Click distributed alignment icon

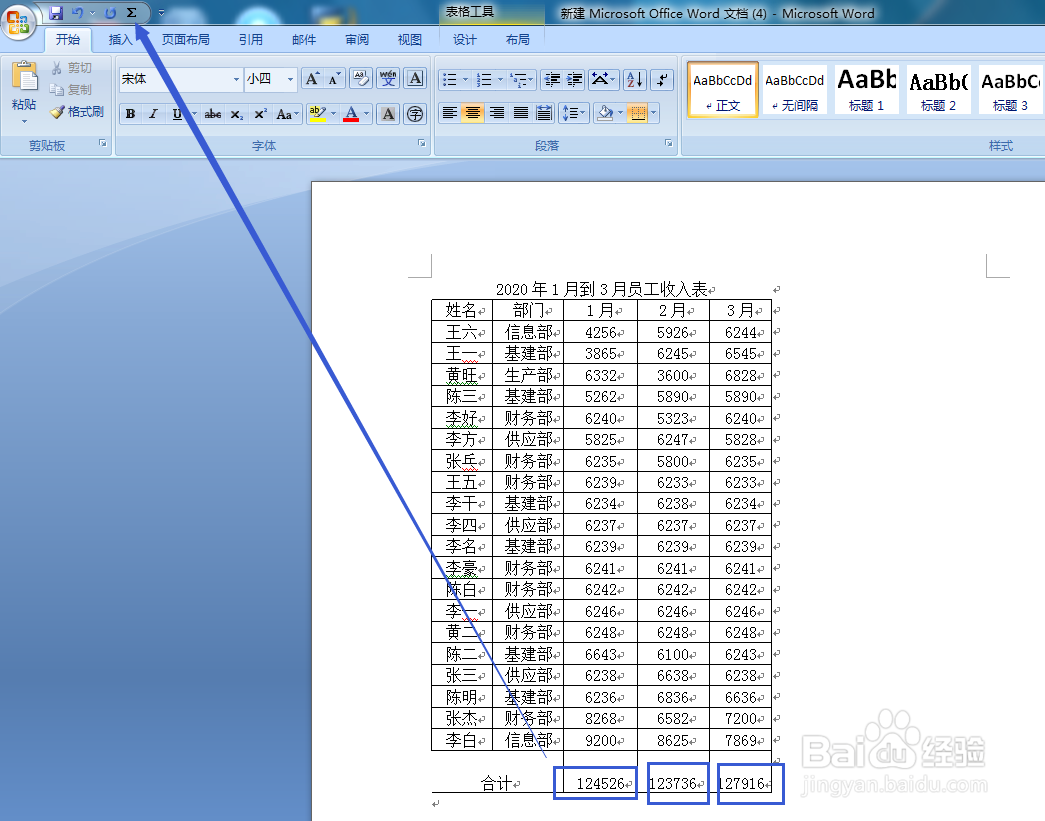coord(544,113)
